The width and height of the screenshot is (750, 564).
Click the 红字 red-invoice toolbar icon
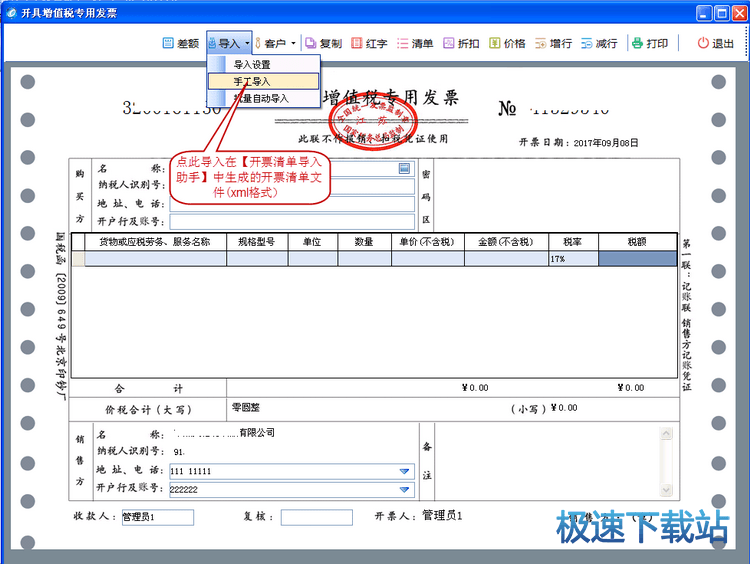[369, 44]
